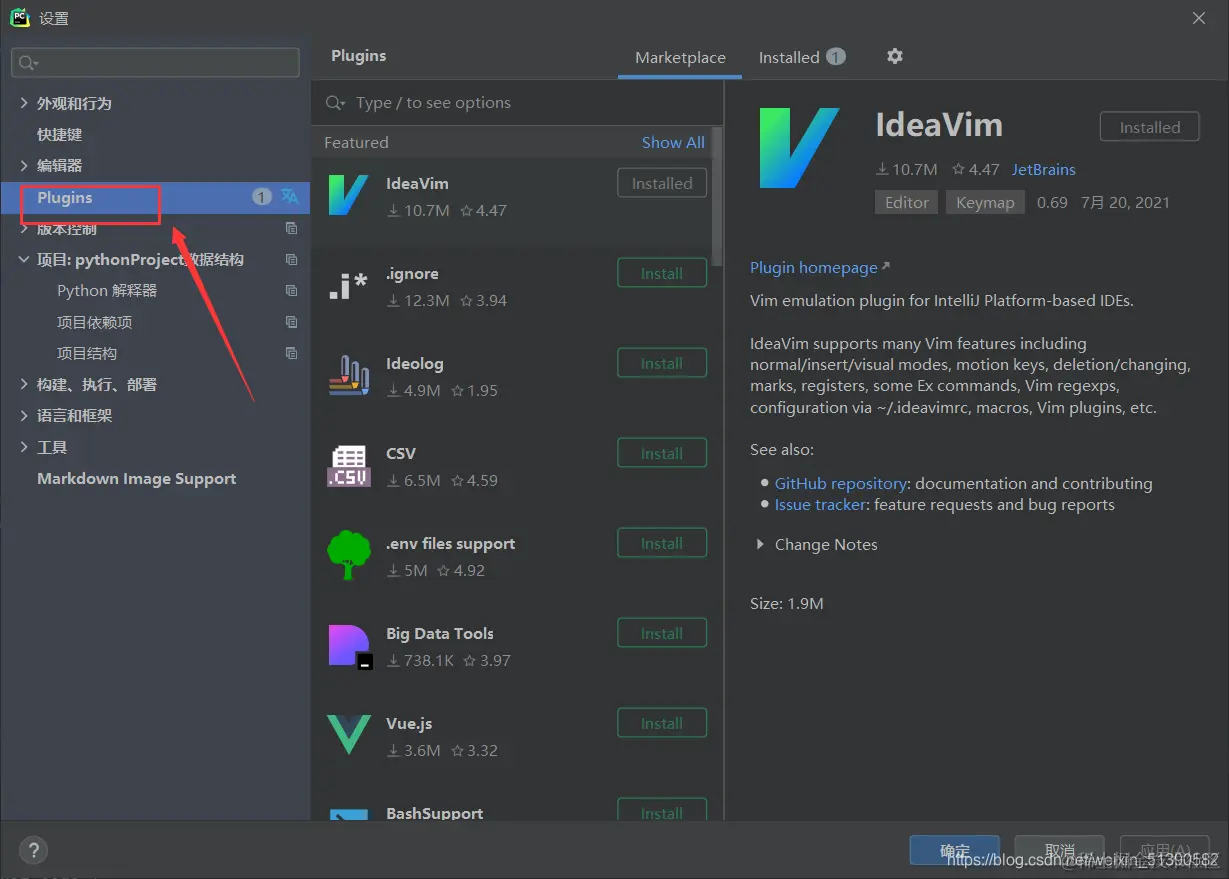Expand the 工具 tree node
The width and height of the screenshot is (1229, 879).
25,447
